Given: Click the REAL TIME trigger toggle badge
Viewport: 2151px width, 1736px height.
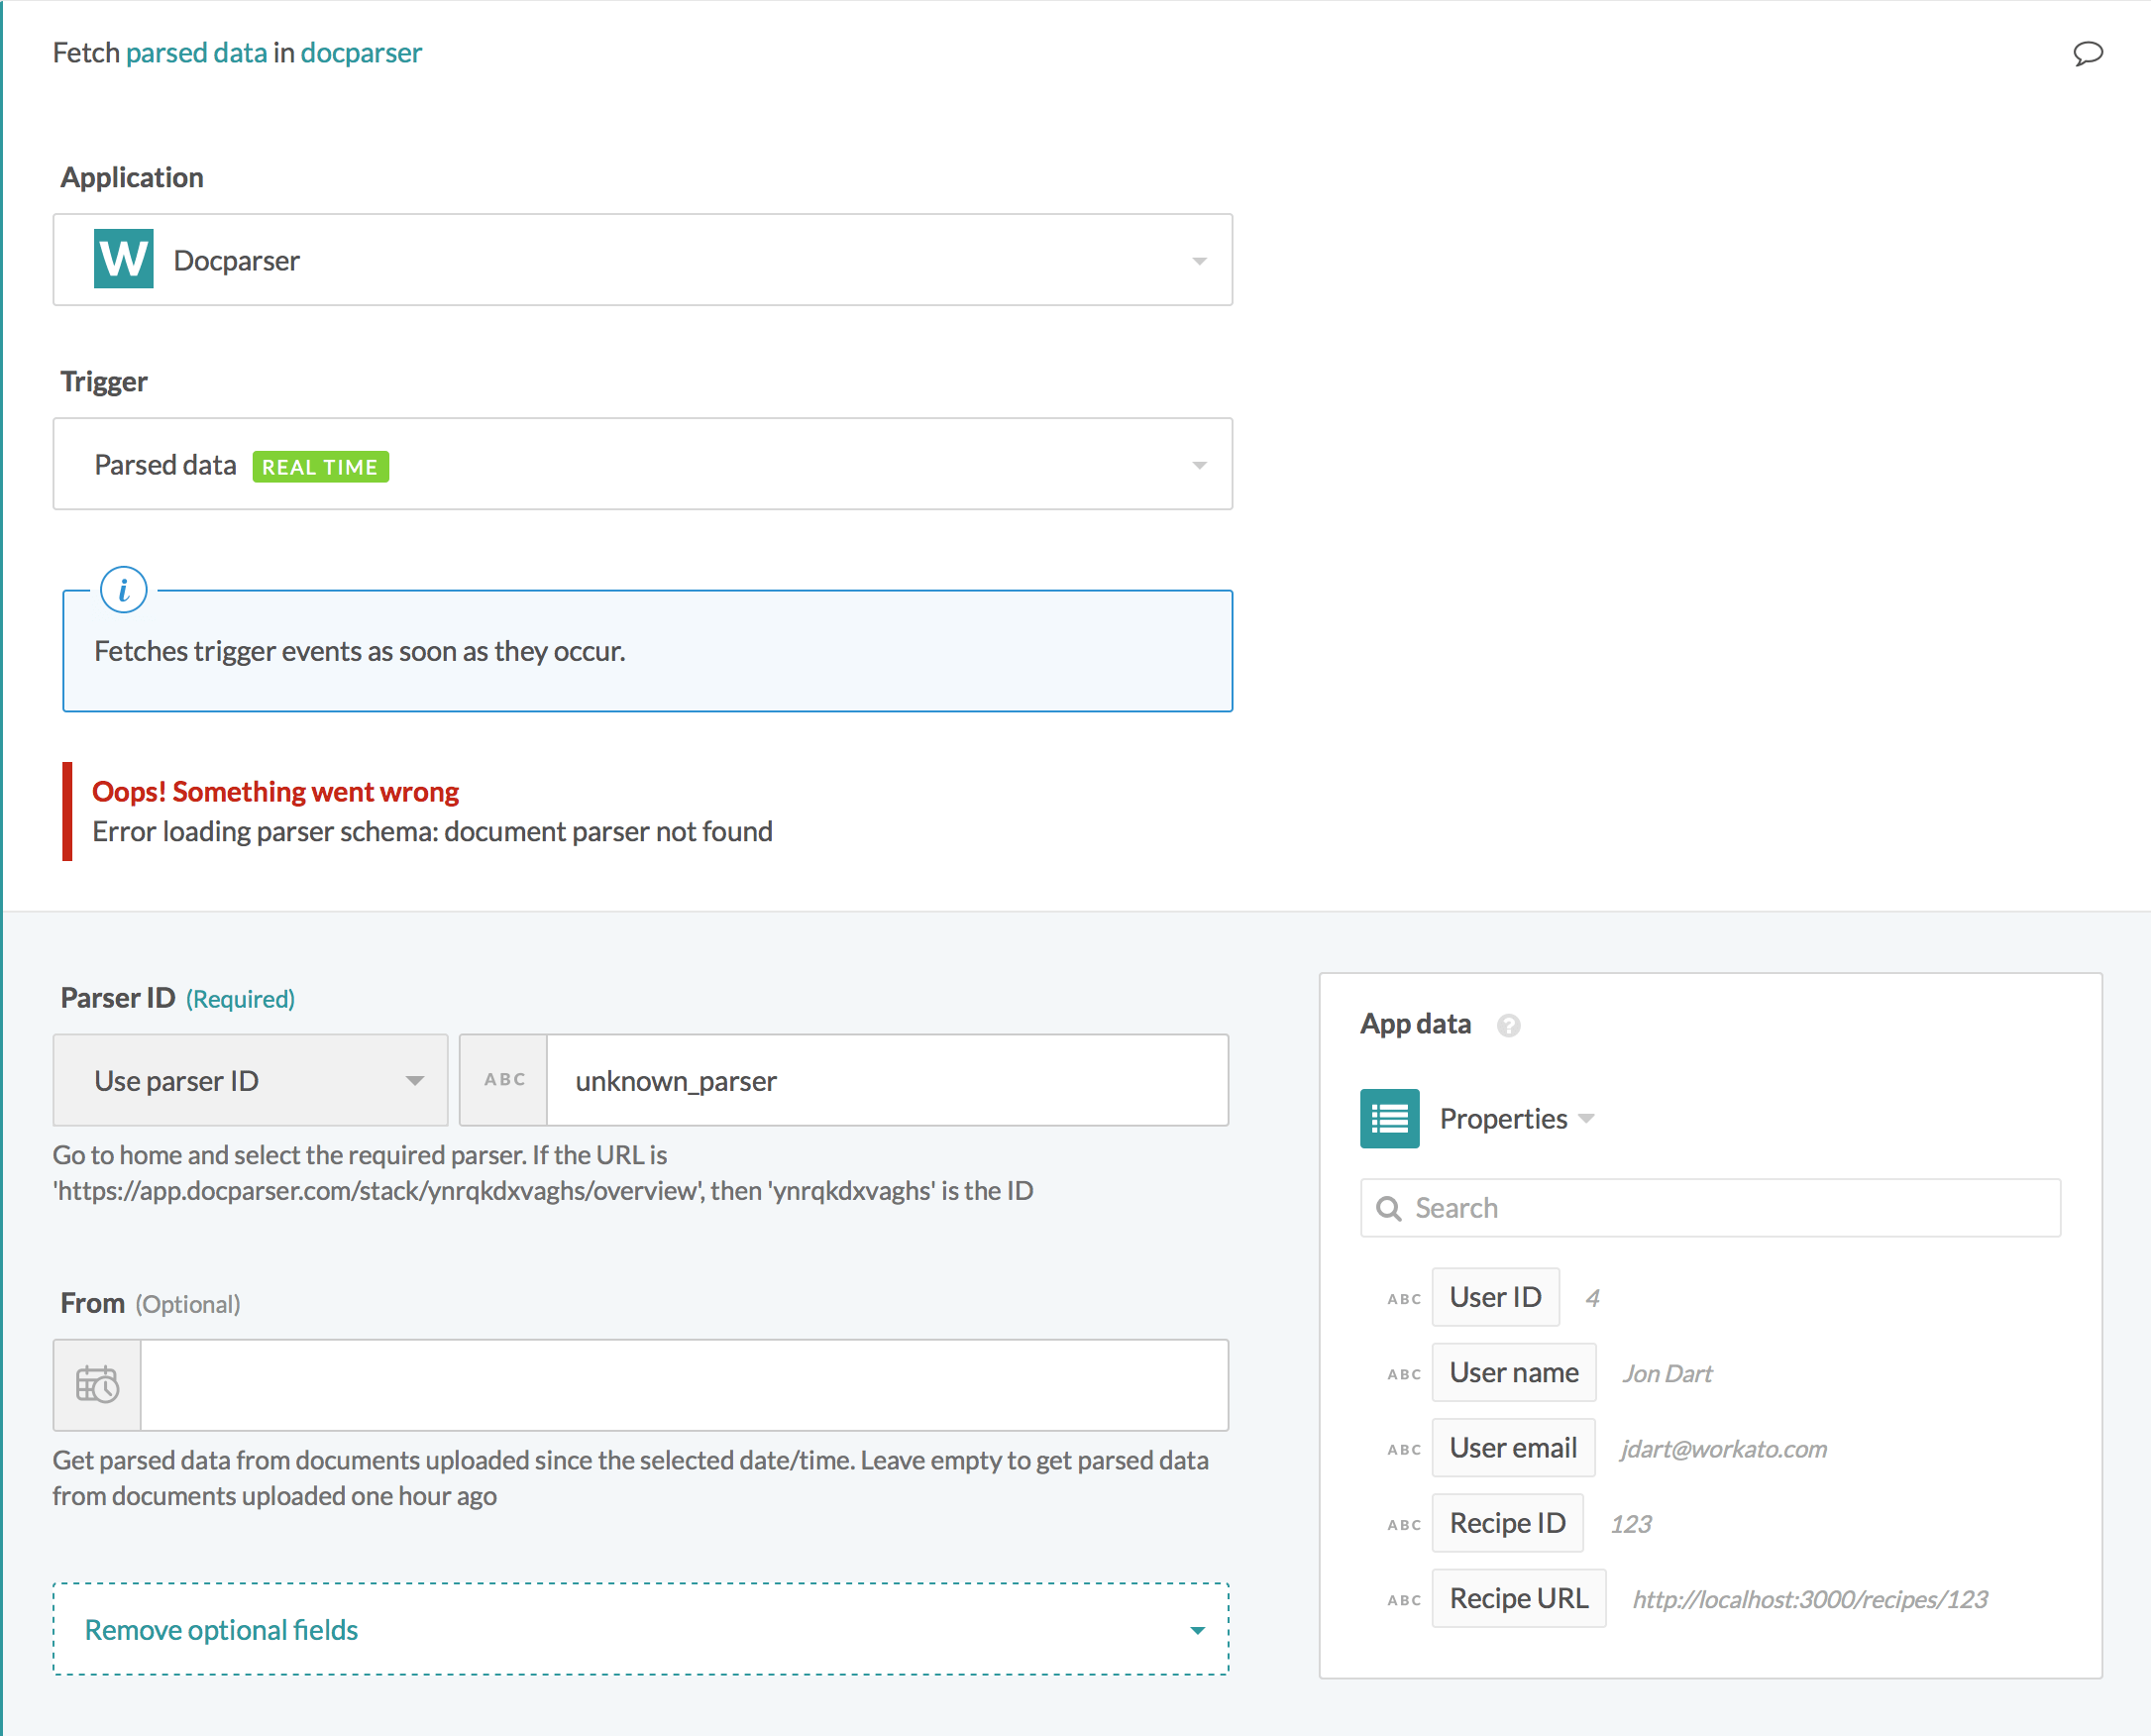Looking at the screenshot, I should pyautogui.click(x=321, y=466).
